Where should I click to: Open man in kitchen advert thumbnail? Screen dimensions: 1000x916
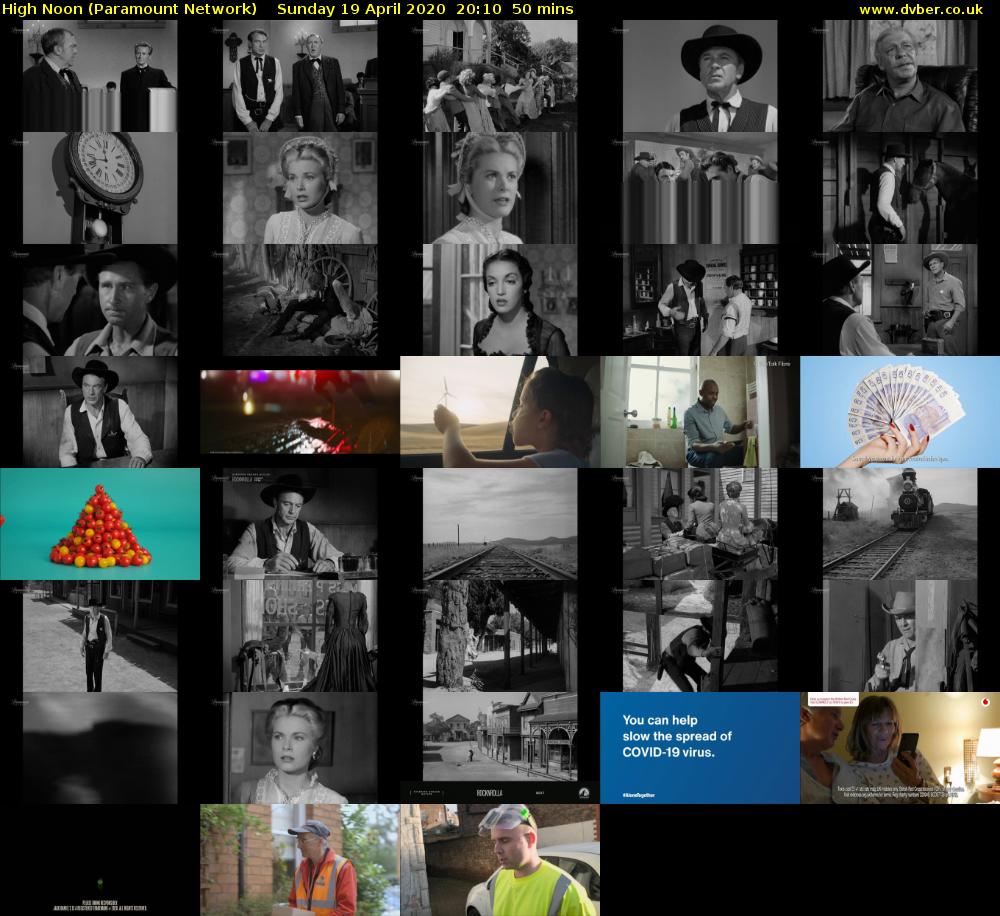click(x=700, y=412)
